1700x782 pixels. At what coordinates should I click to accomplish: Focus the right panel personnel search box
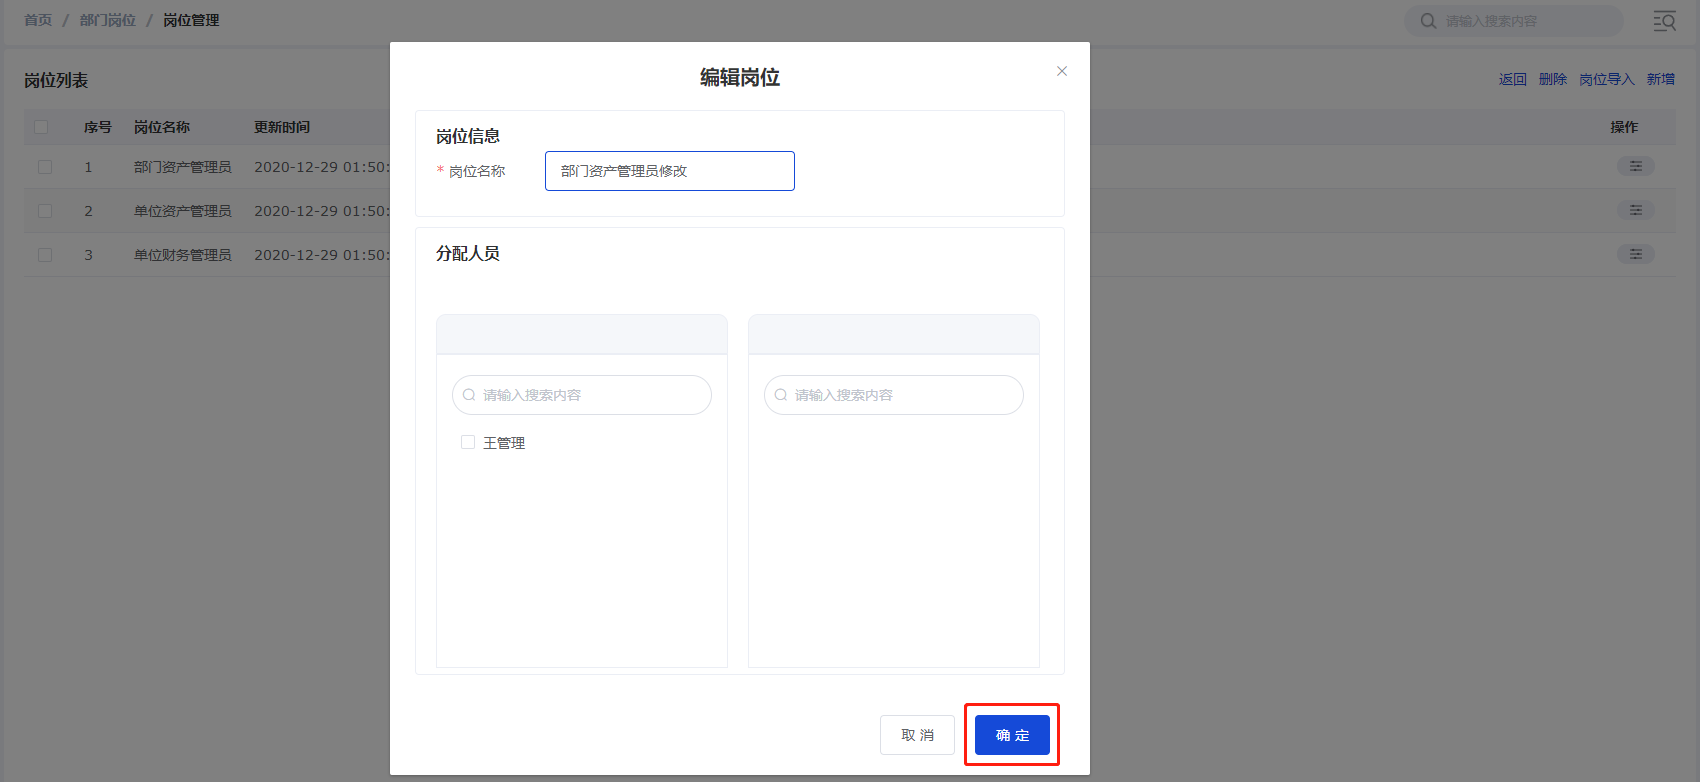tap(902, 395)
